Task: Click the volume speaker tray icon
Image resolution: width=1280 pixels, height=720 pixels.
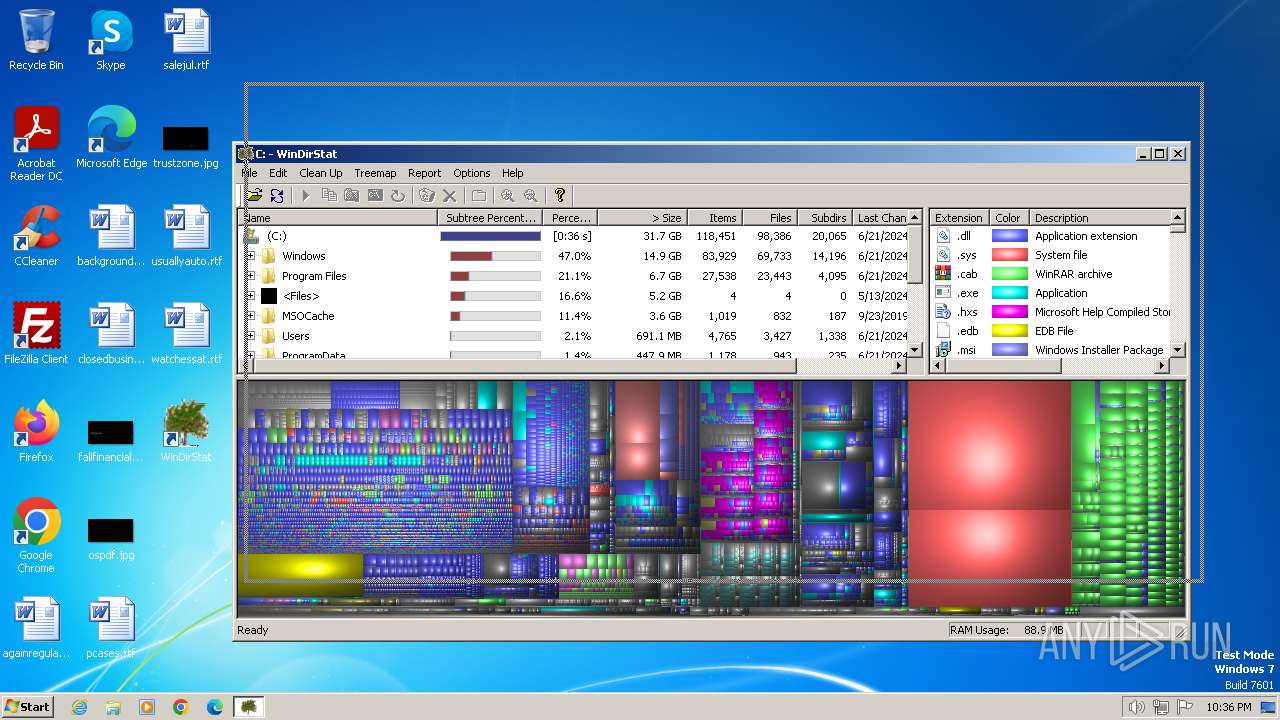Action: pos(1135,707)
